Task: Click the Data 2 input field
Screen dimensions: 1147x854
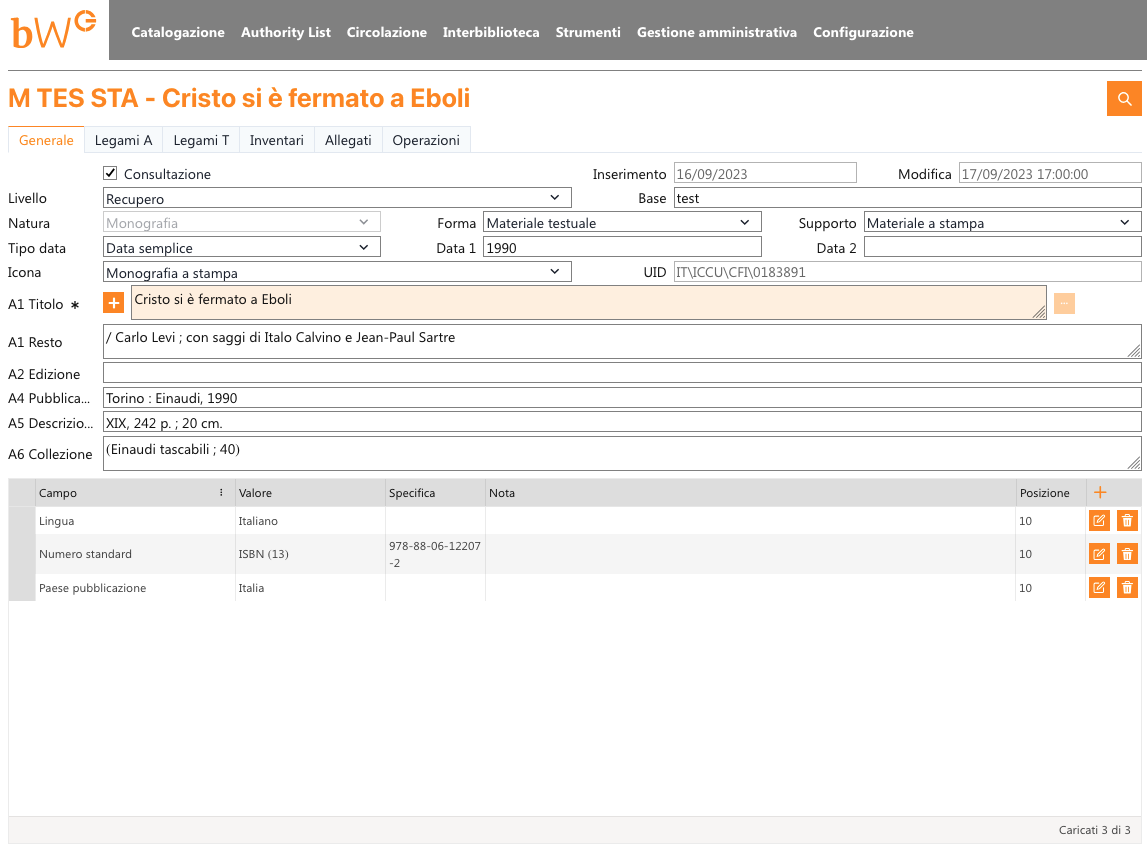Action: point(1002,247)
